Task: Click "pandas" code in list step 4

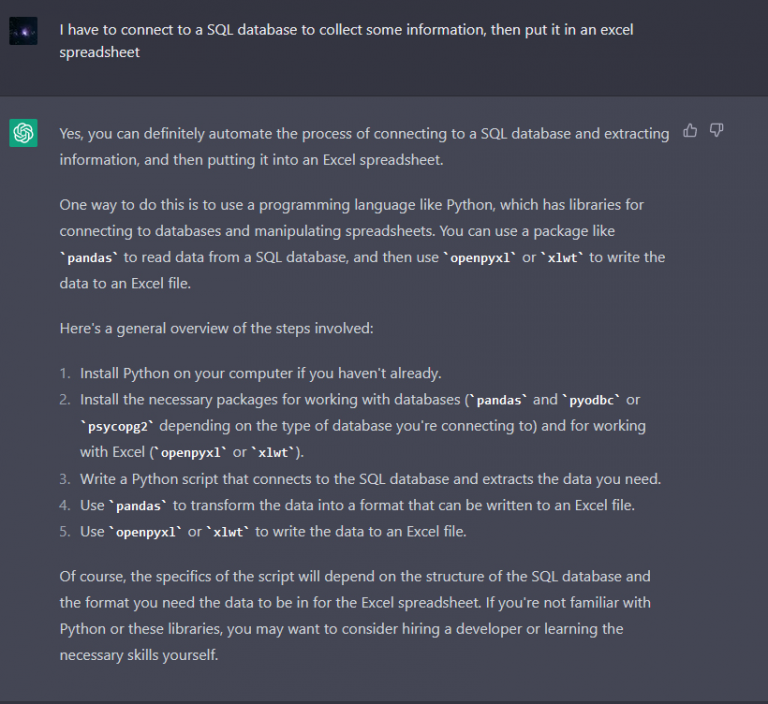Action: click(x=140, y=506)
